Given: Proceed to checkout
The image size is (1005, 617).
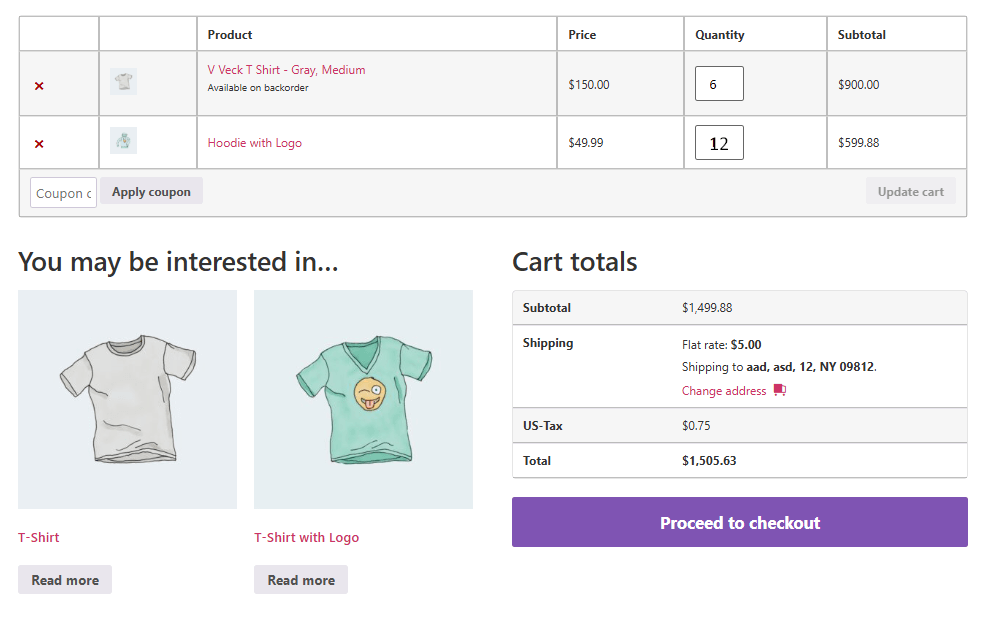Looking at the screenshot, I should point(740,522).
